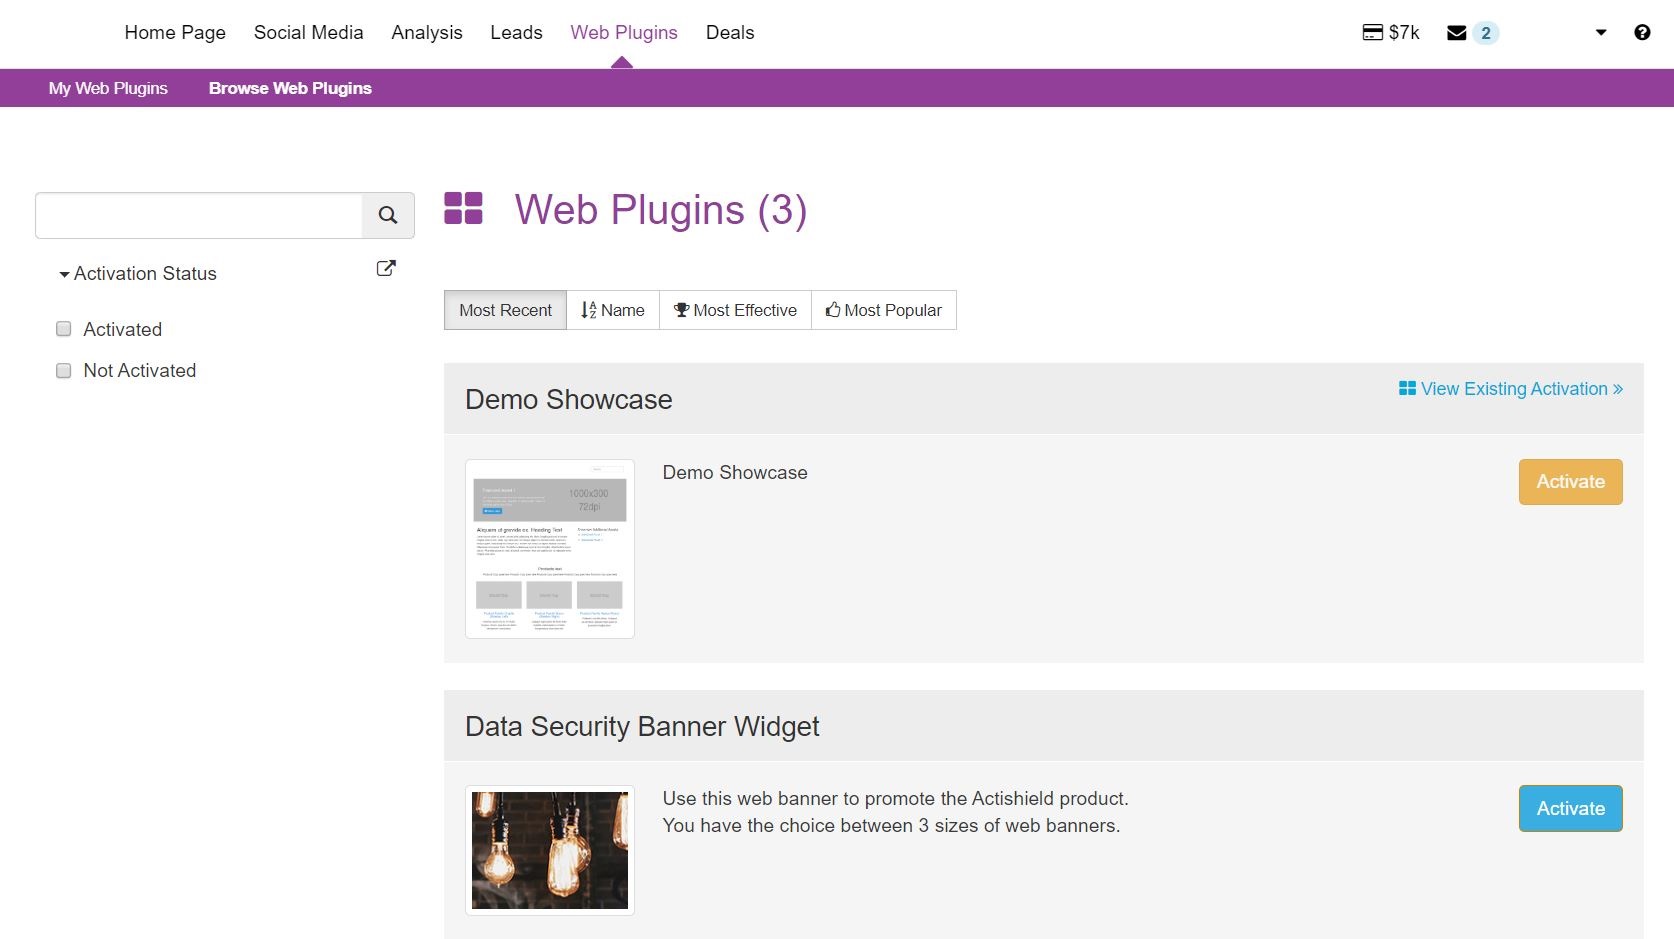Click the thumbs-up icon on Most Popular
1674x939 pixels.
832,310
